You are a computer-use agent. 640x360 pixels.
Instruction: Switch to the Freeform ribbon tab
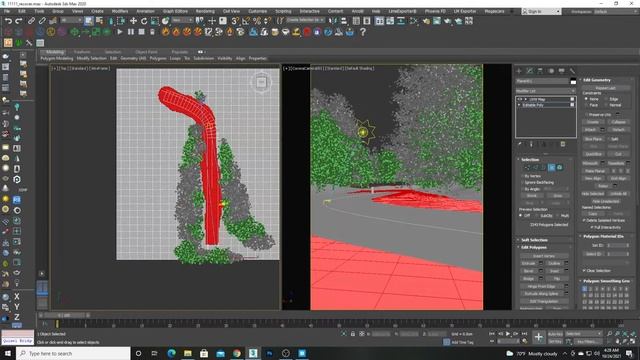[82, 52]
